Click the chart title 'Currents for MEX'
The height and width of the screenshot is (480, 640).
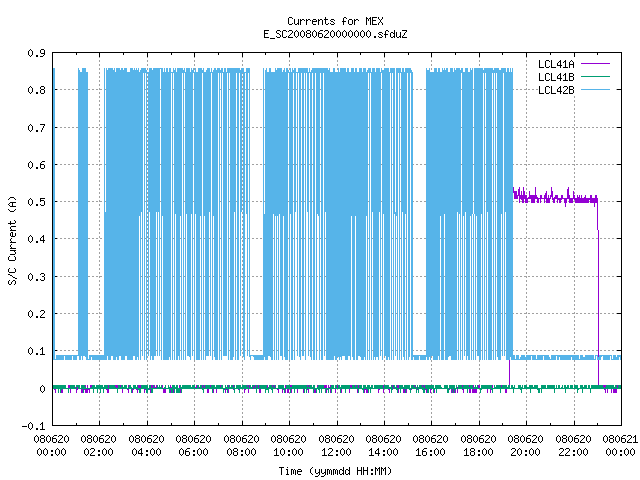click(x=335, y=21)
